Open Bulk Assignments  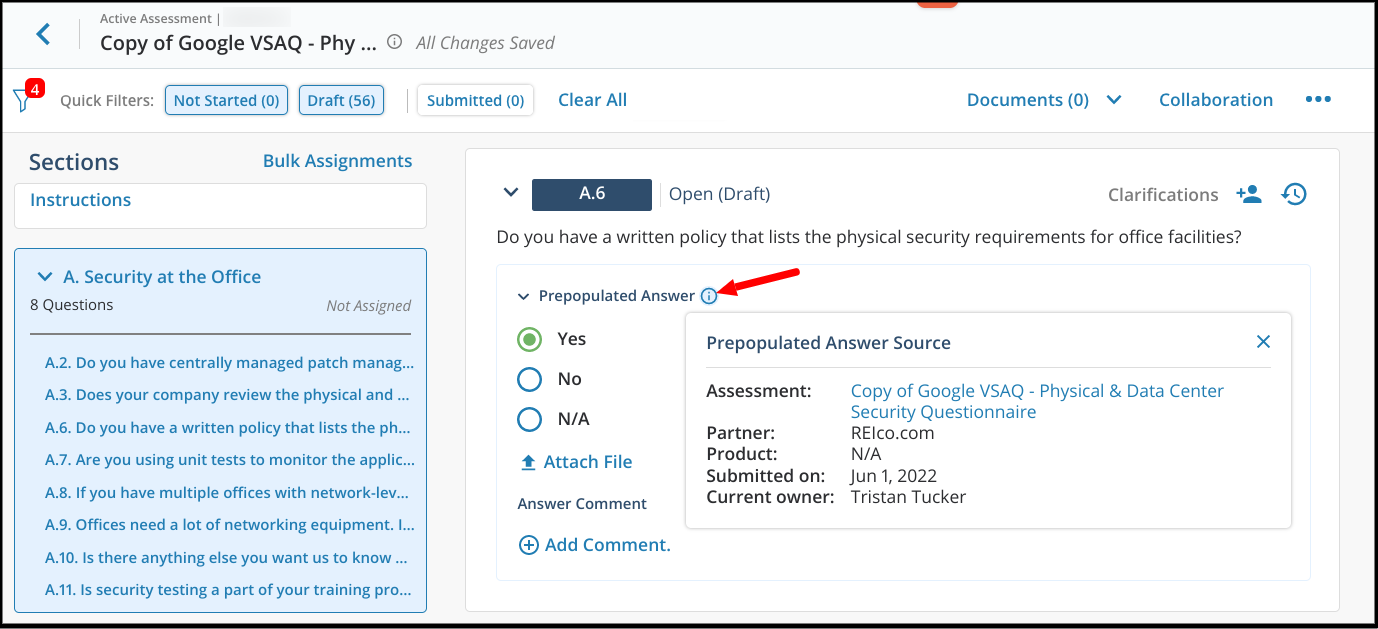[337, 160]
